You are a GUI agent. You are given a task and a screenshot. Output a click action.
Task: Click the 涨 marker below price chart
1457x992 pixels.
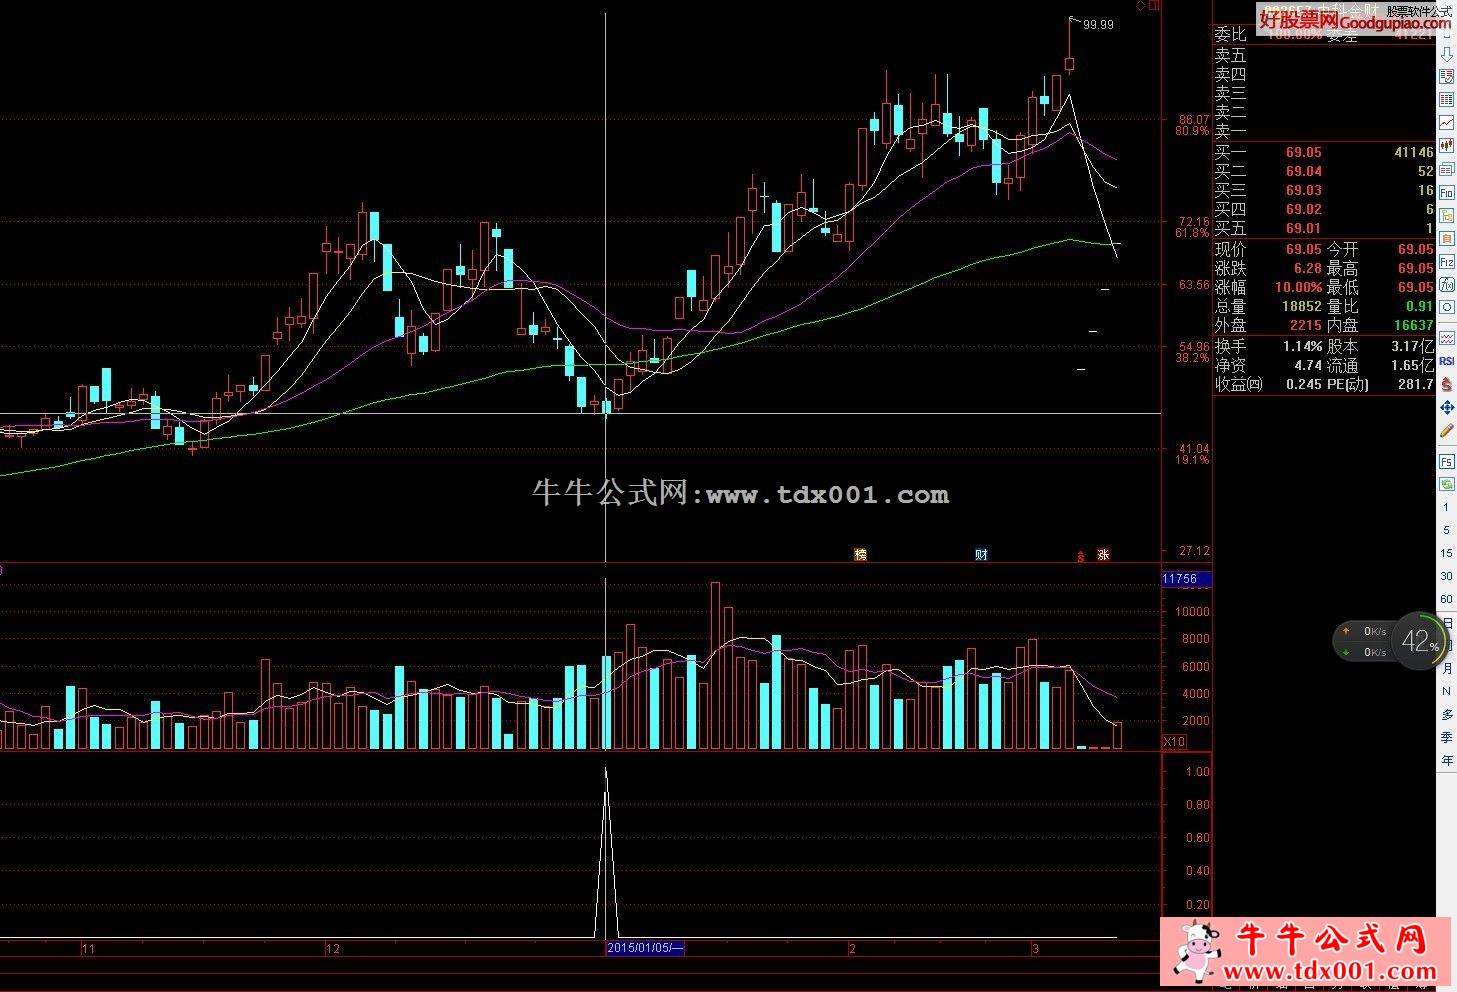1103,554
